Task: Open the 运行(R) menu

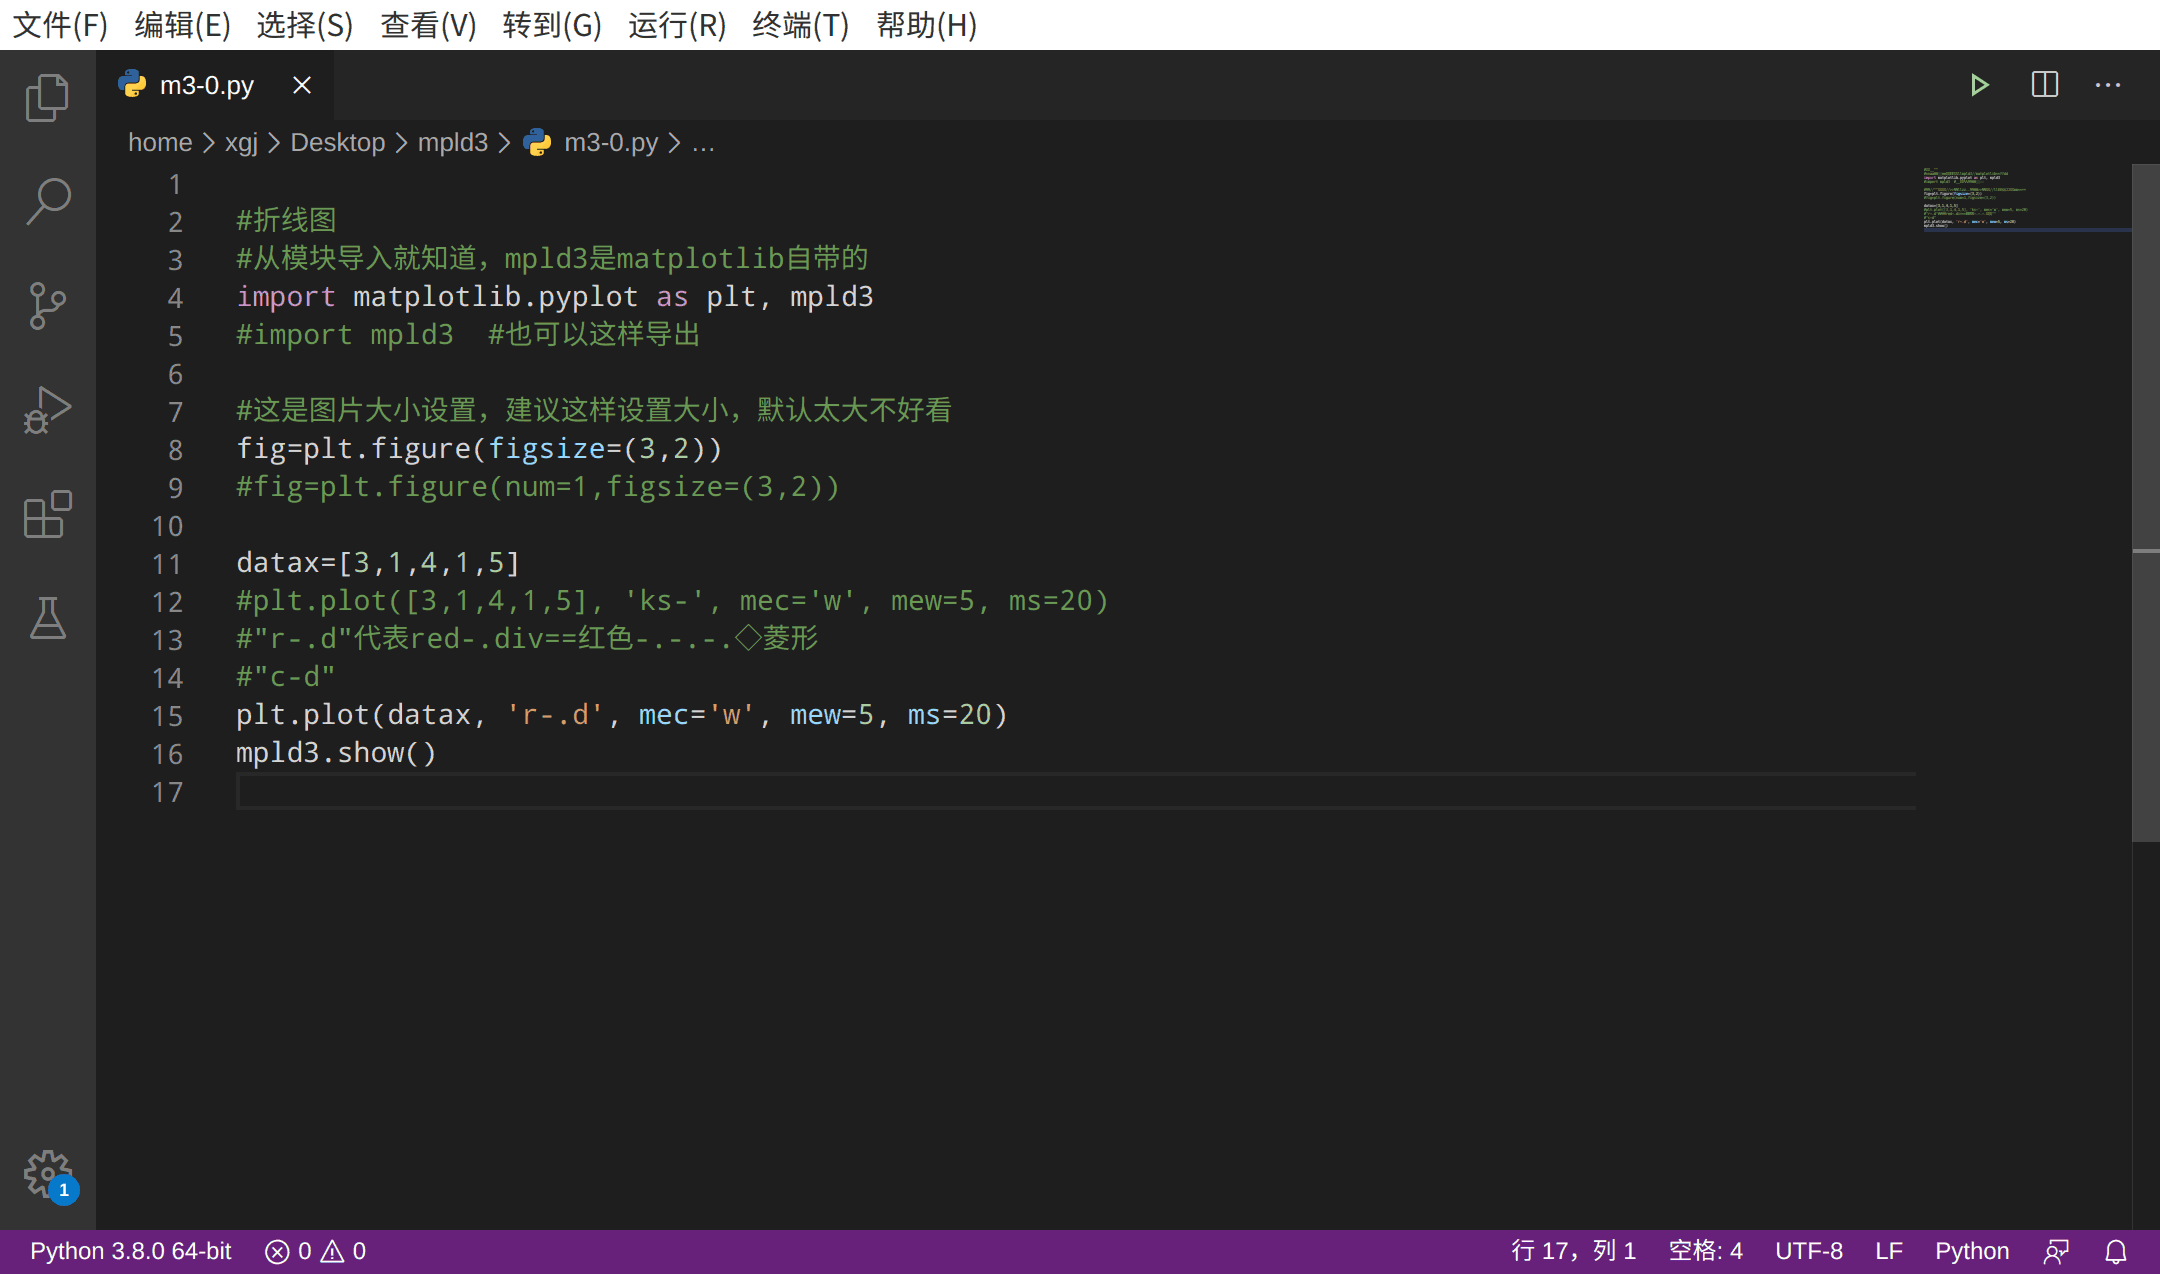Action: tap(676, 26)
